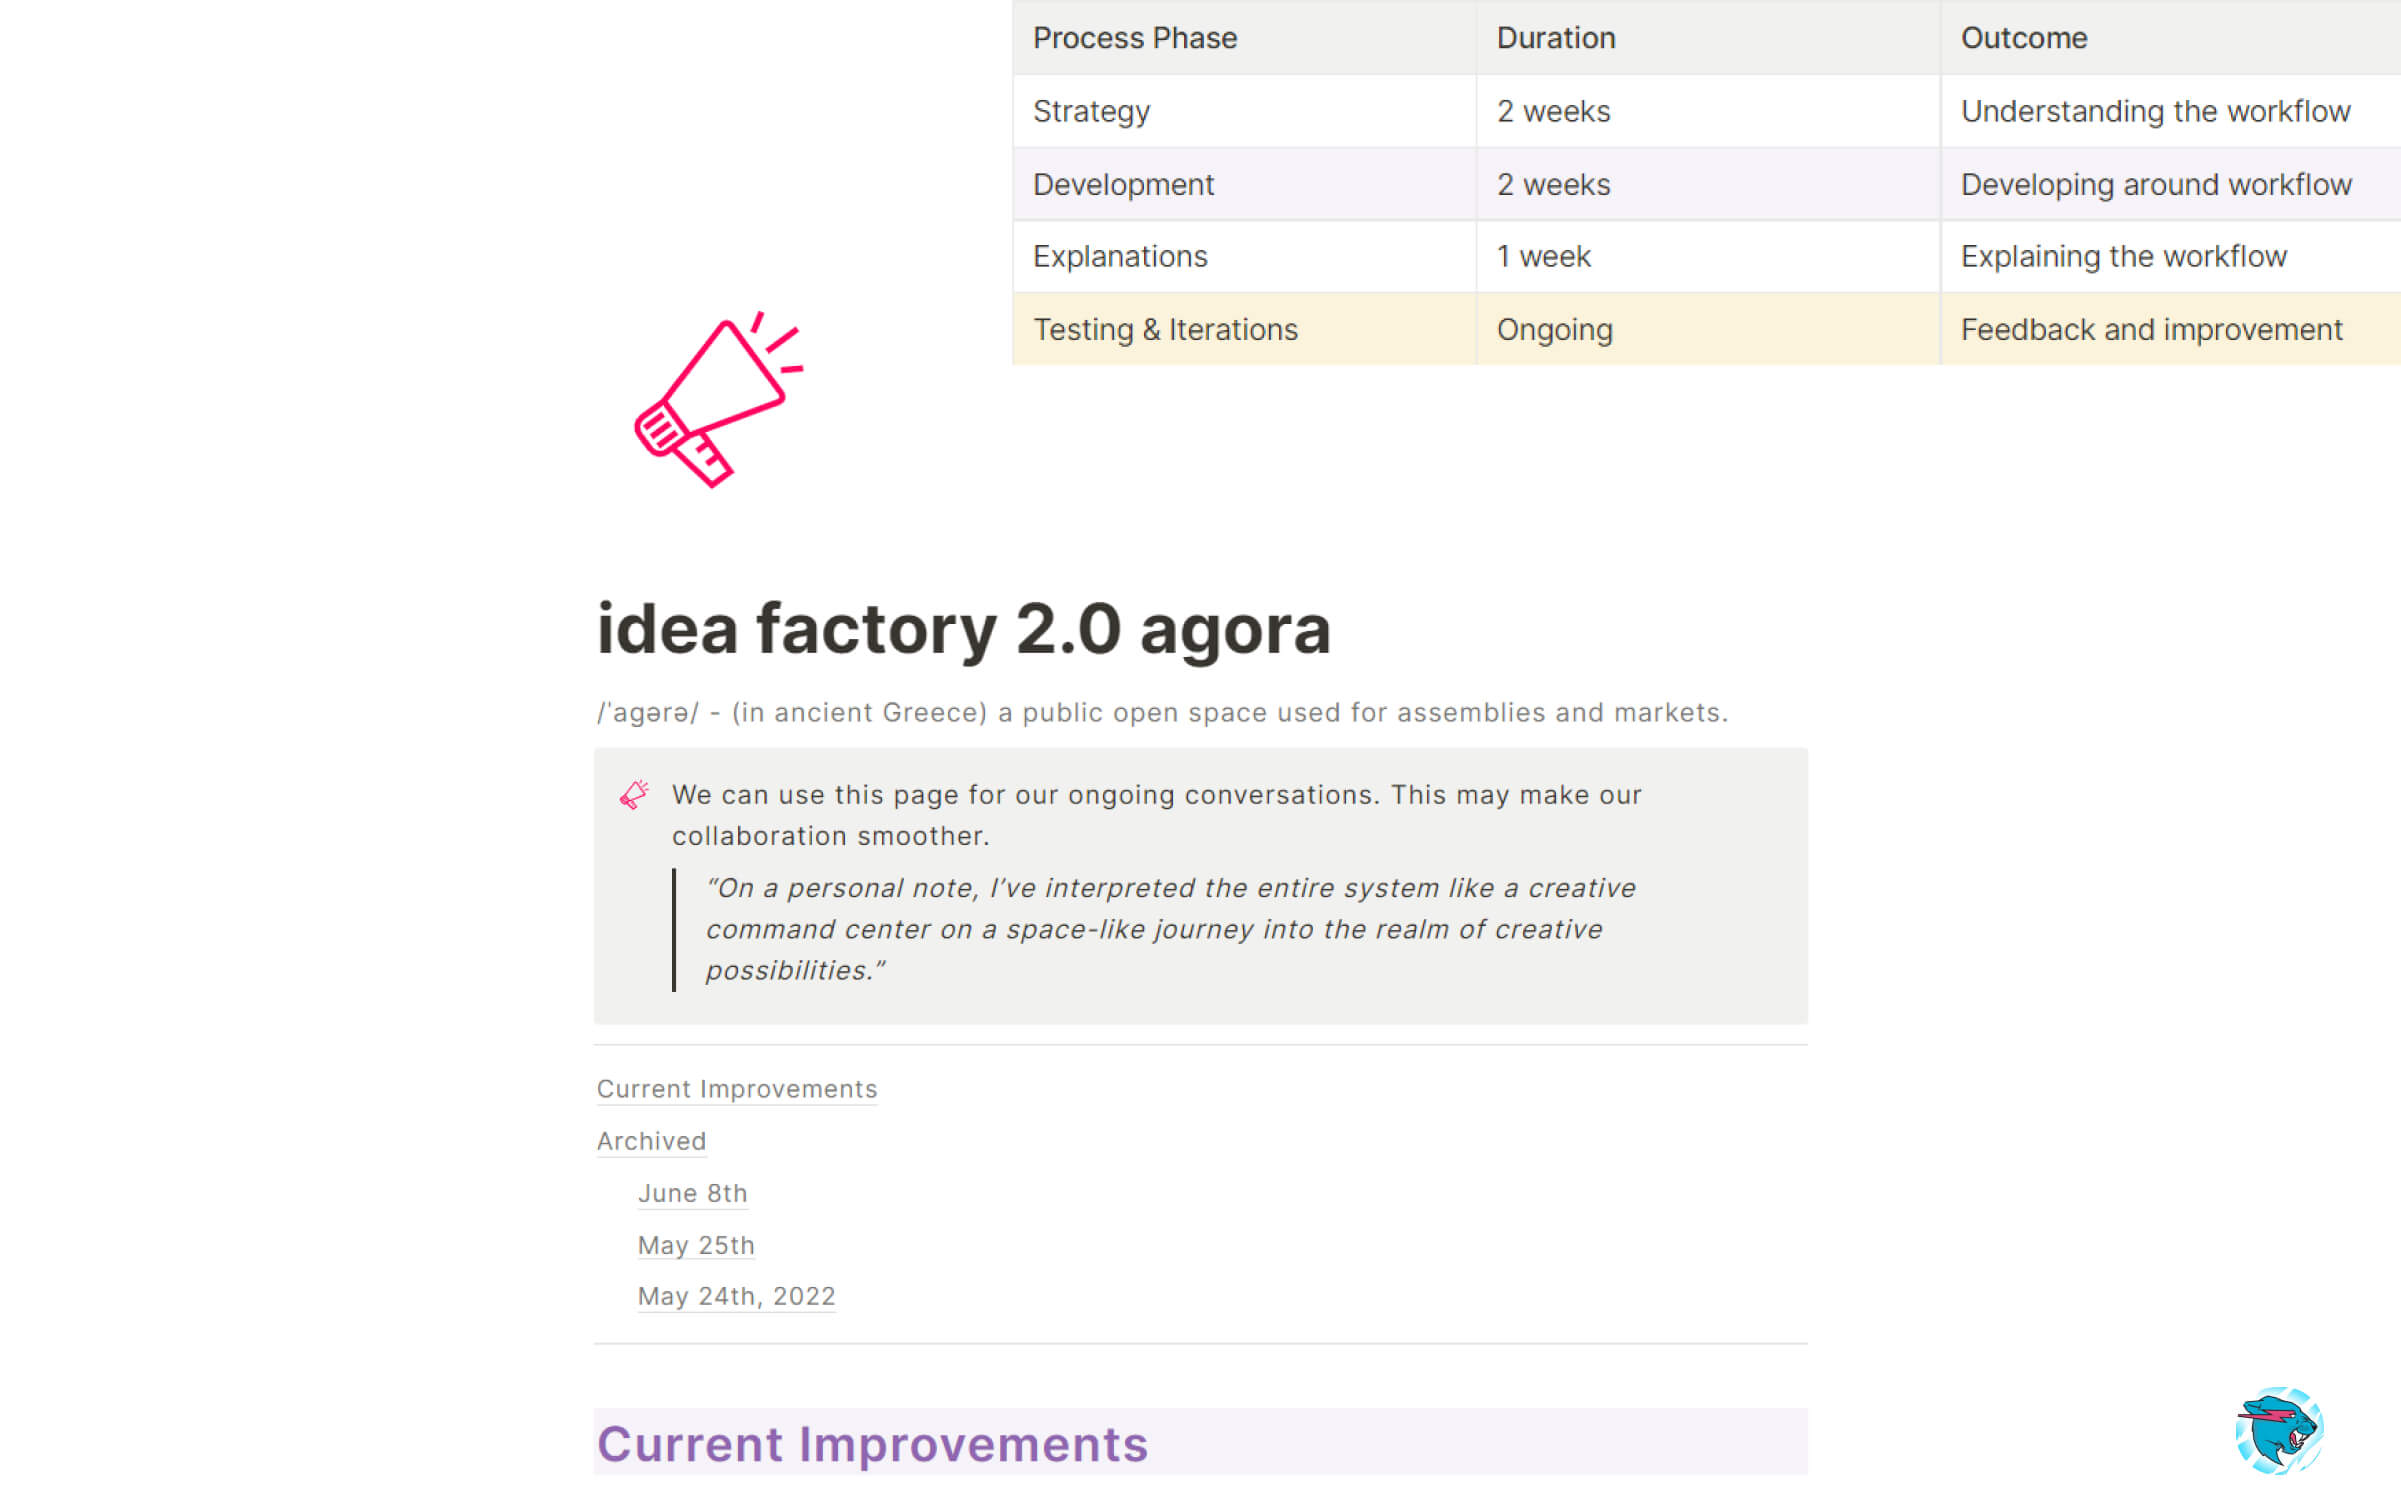This screenshot has height=1501, width=2401.
Task: Click the small megaphone icon in the callout
Action: coord(634,795)
